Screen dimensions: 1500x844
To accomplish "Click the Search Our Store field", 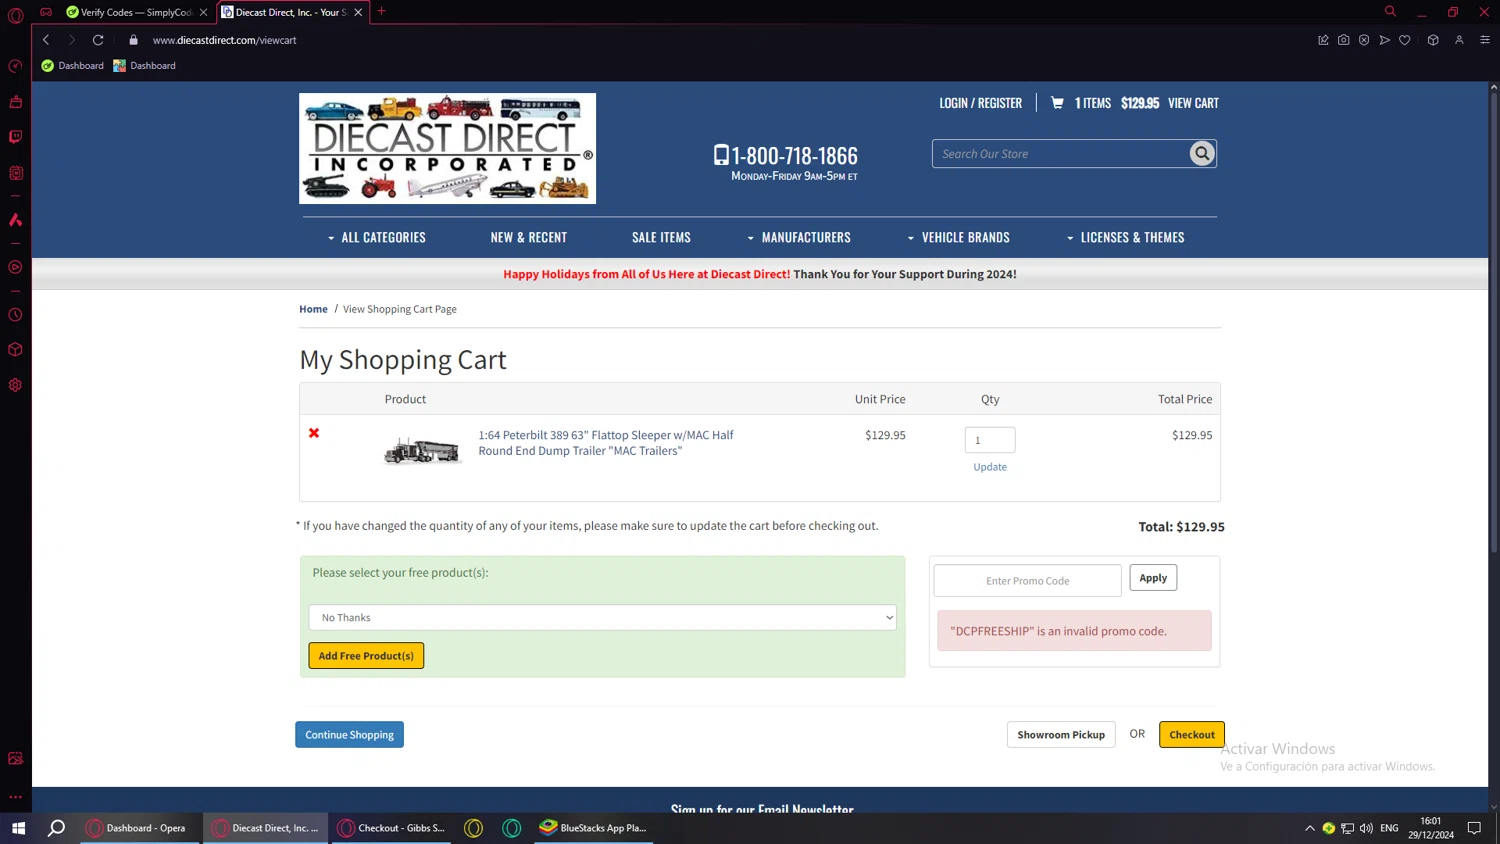I will tap(1060, 154).
